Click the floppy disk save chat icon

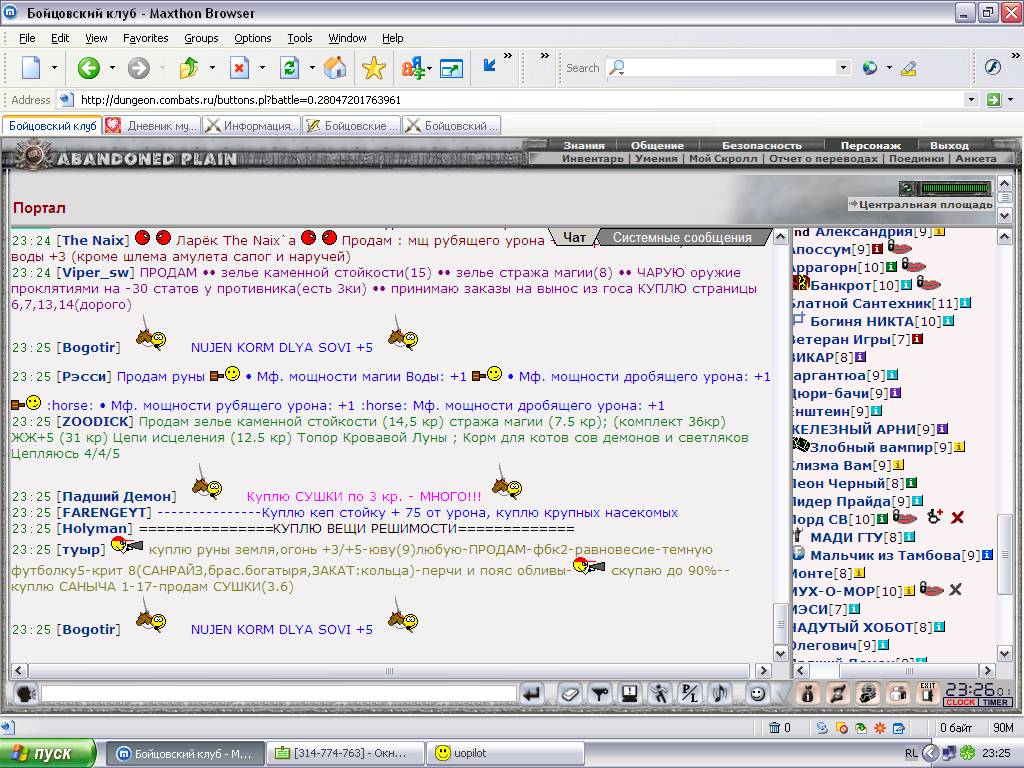(x=630, y=694)
